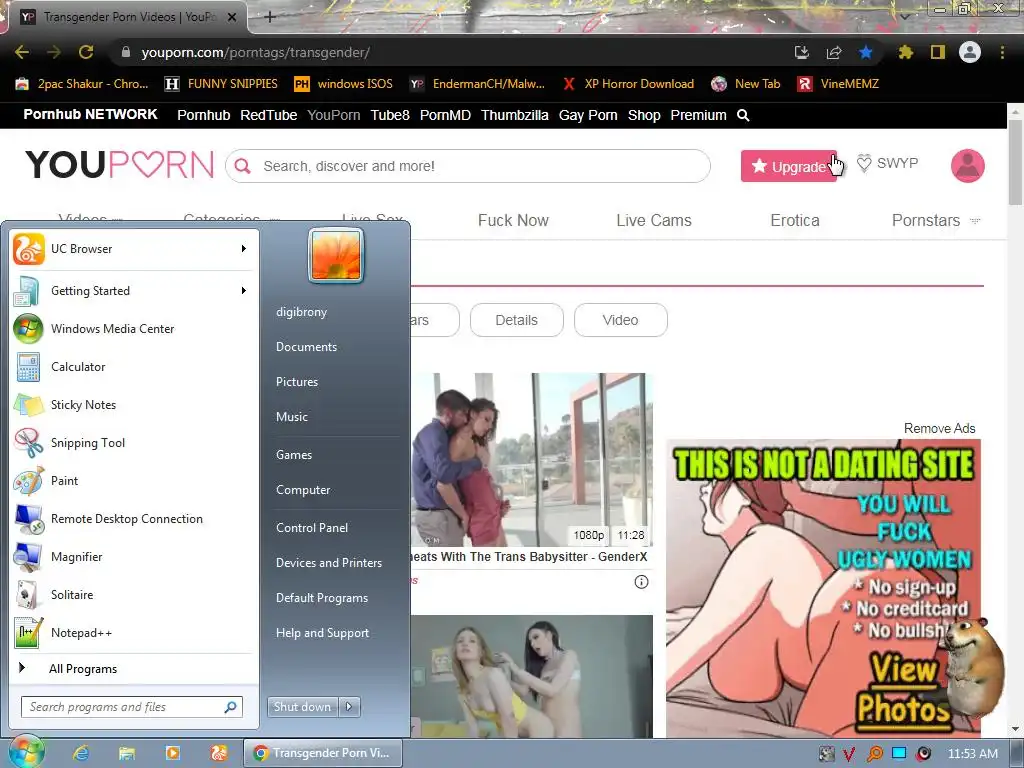Click the Chrome taskbar window button
Viewport: 1024px width, 768px height.
pos(323,753)
